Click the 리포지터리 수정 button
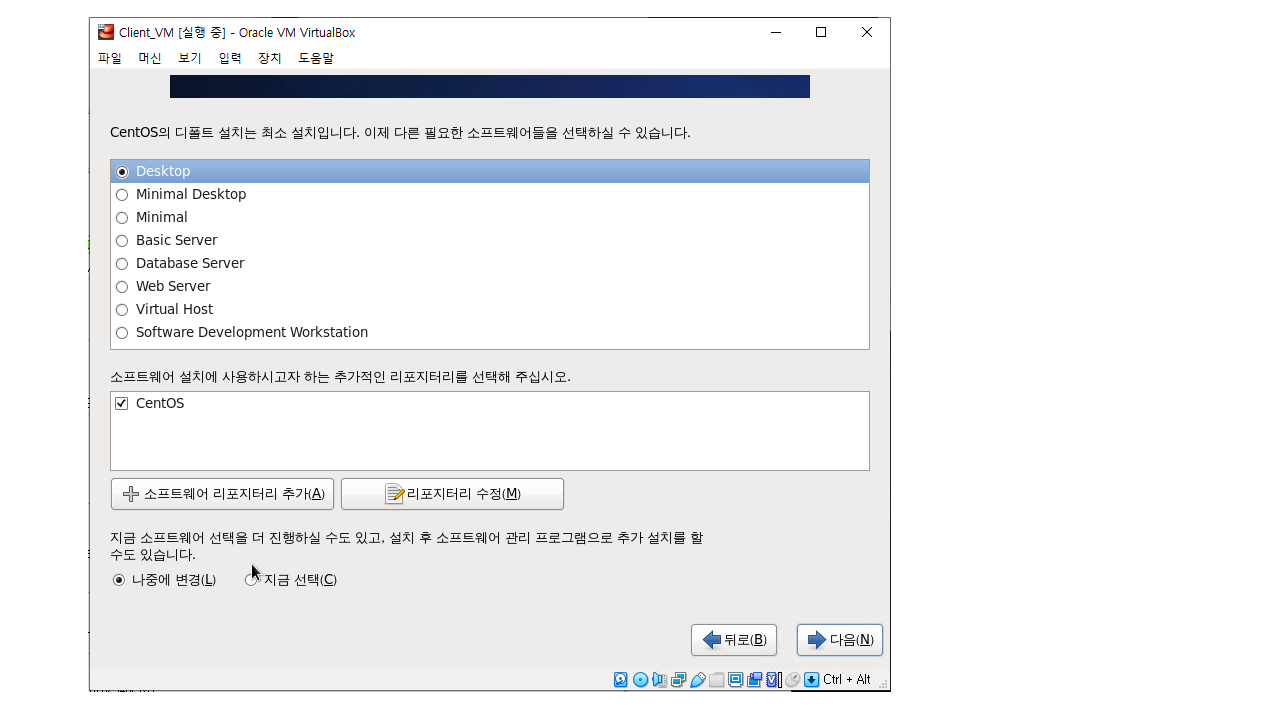The image size is (1280, 720). coord(452,494)
